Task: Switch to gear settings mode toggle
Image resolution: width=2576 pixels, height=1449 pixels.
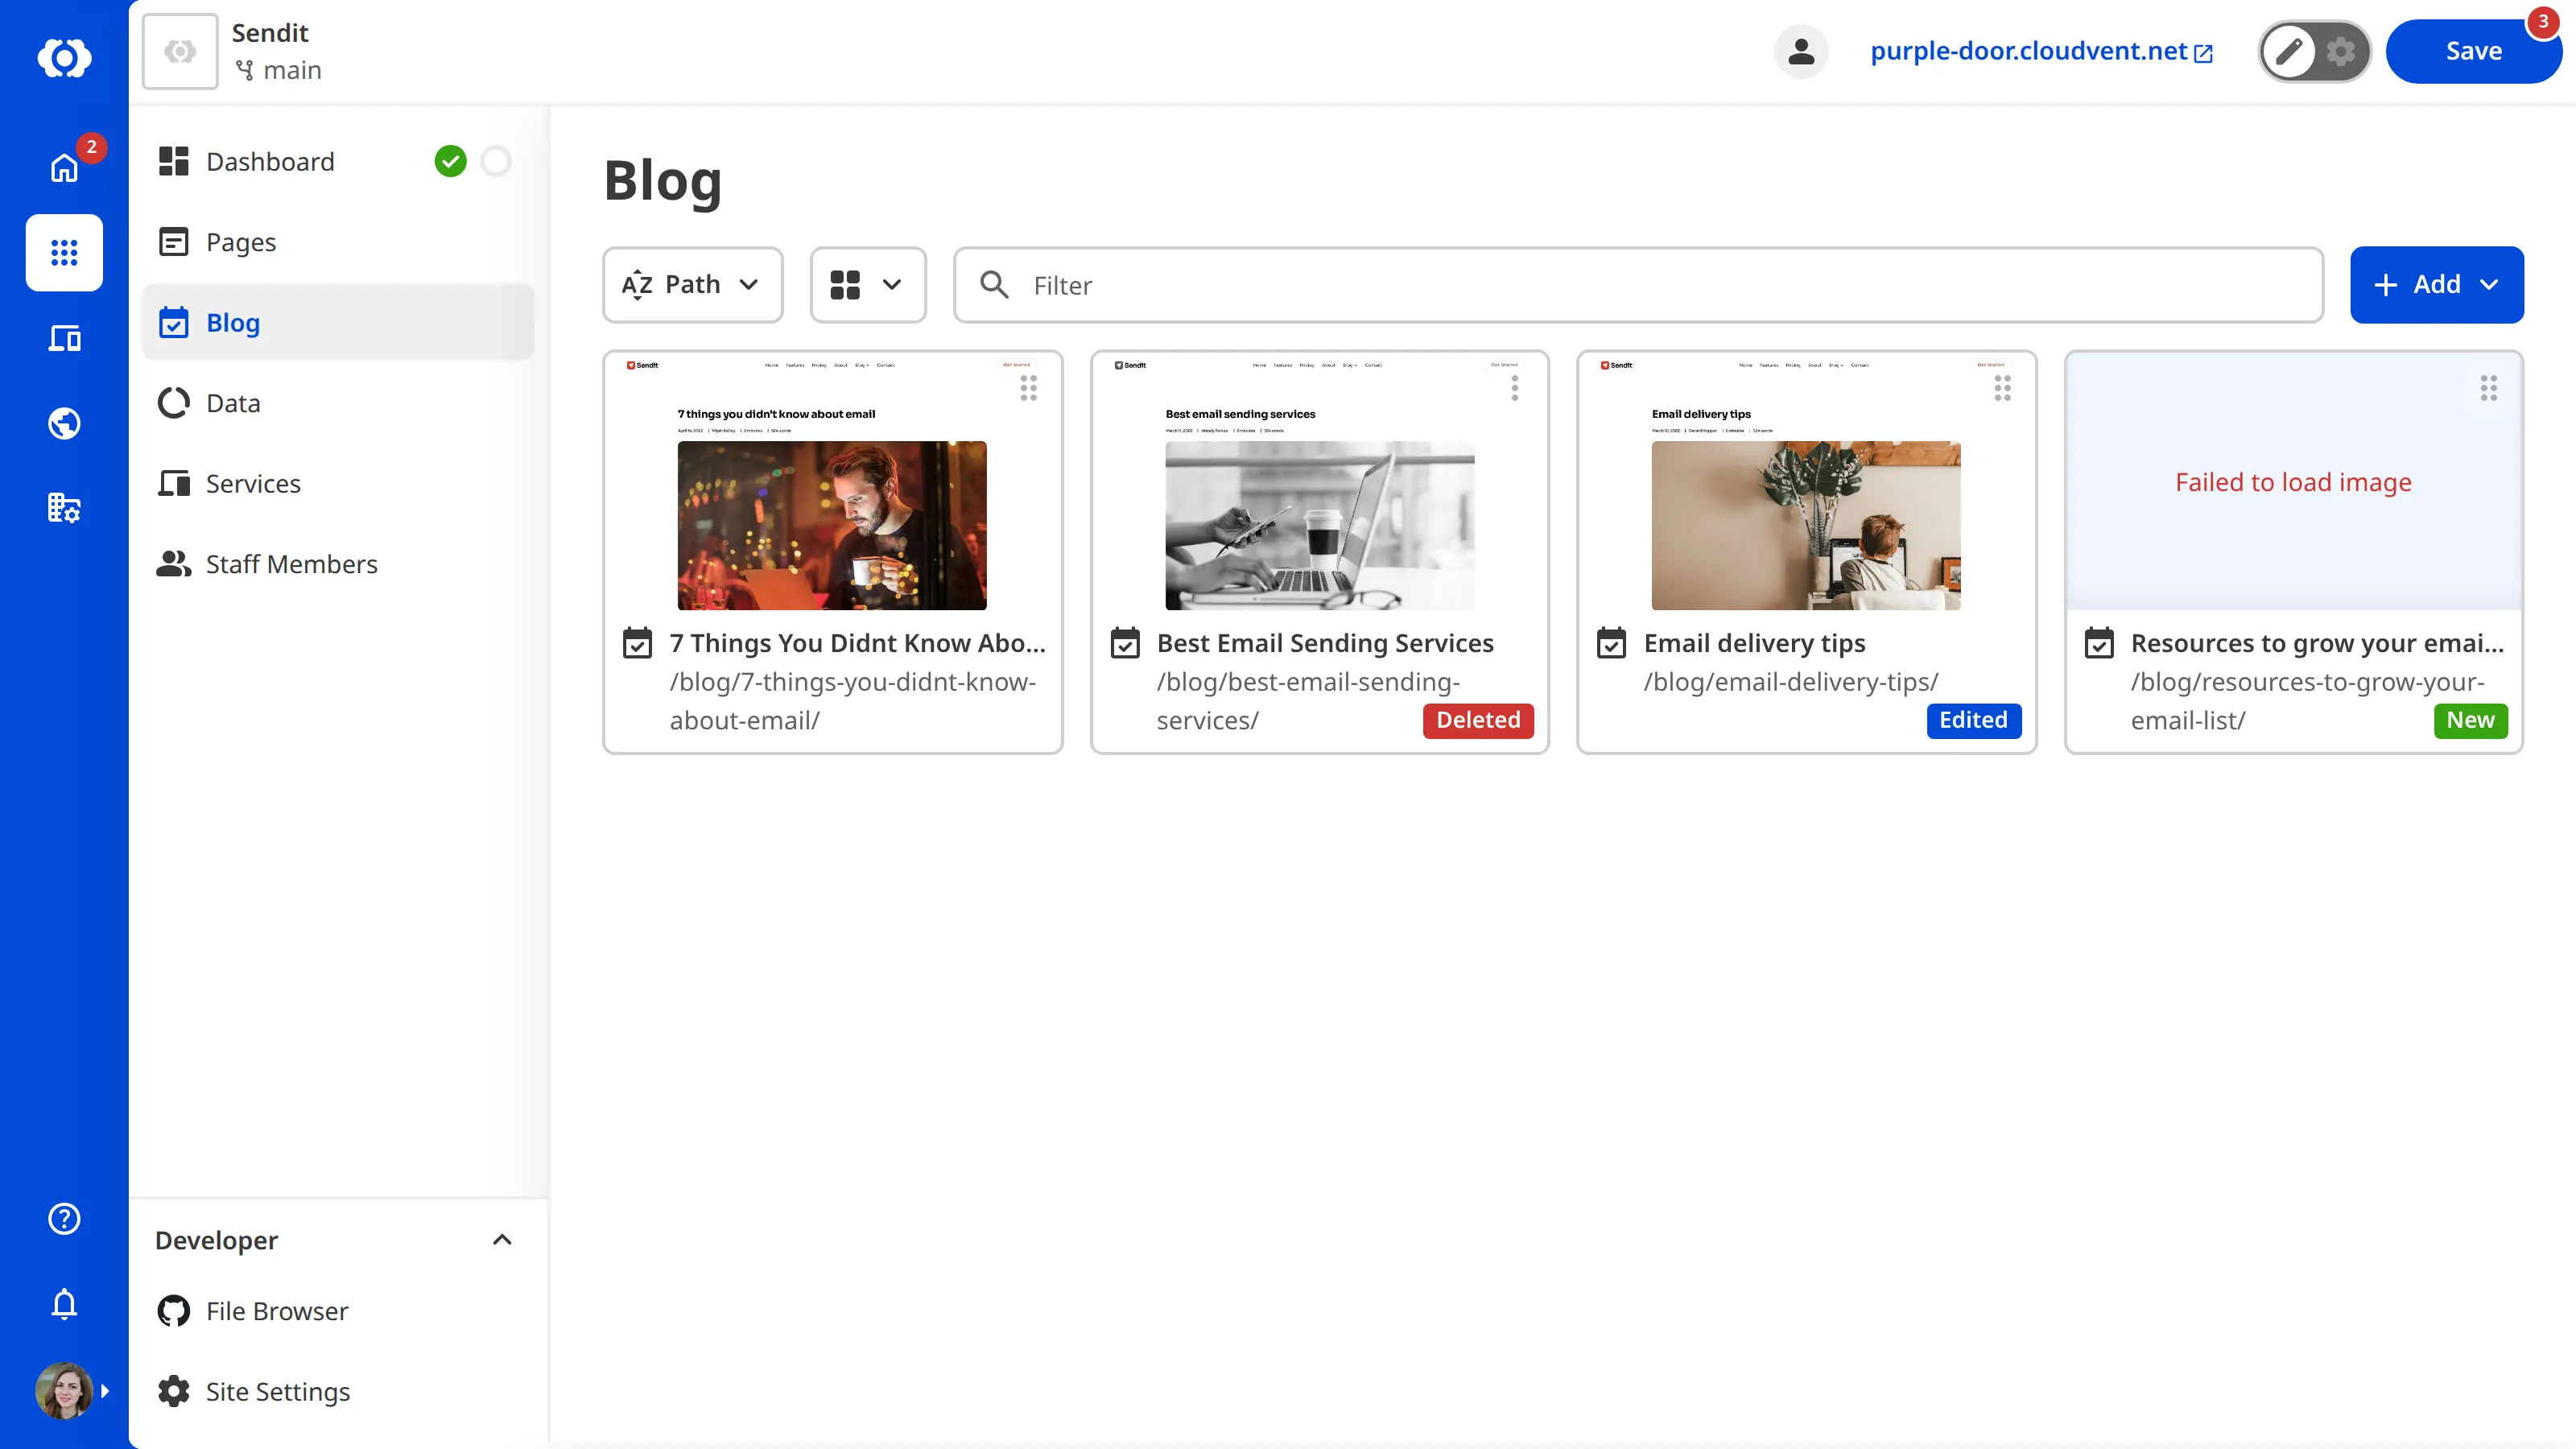Action: (2341, 51)
